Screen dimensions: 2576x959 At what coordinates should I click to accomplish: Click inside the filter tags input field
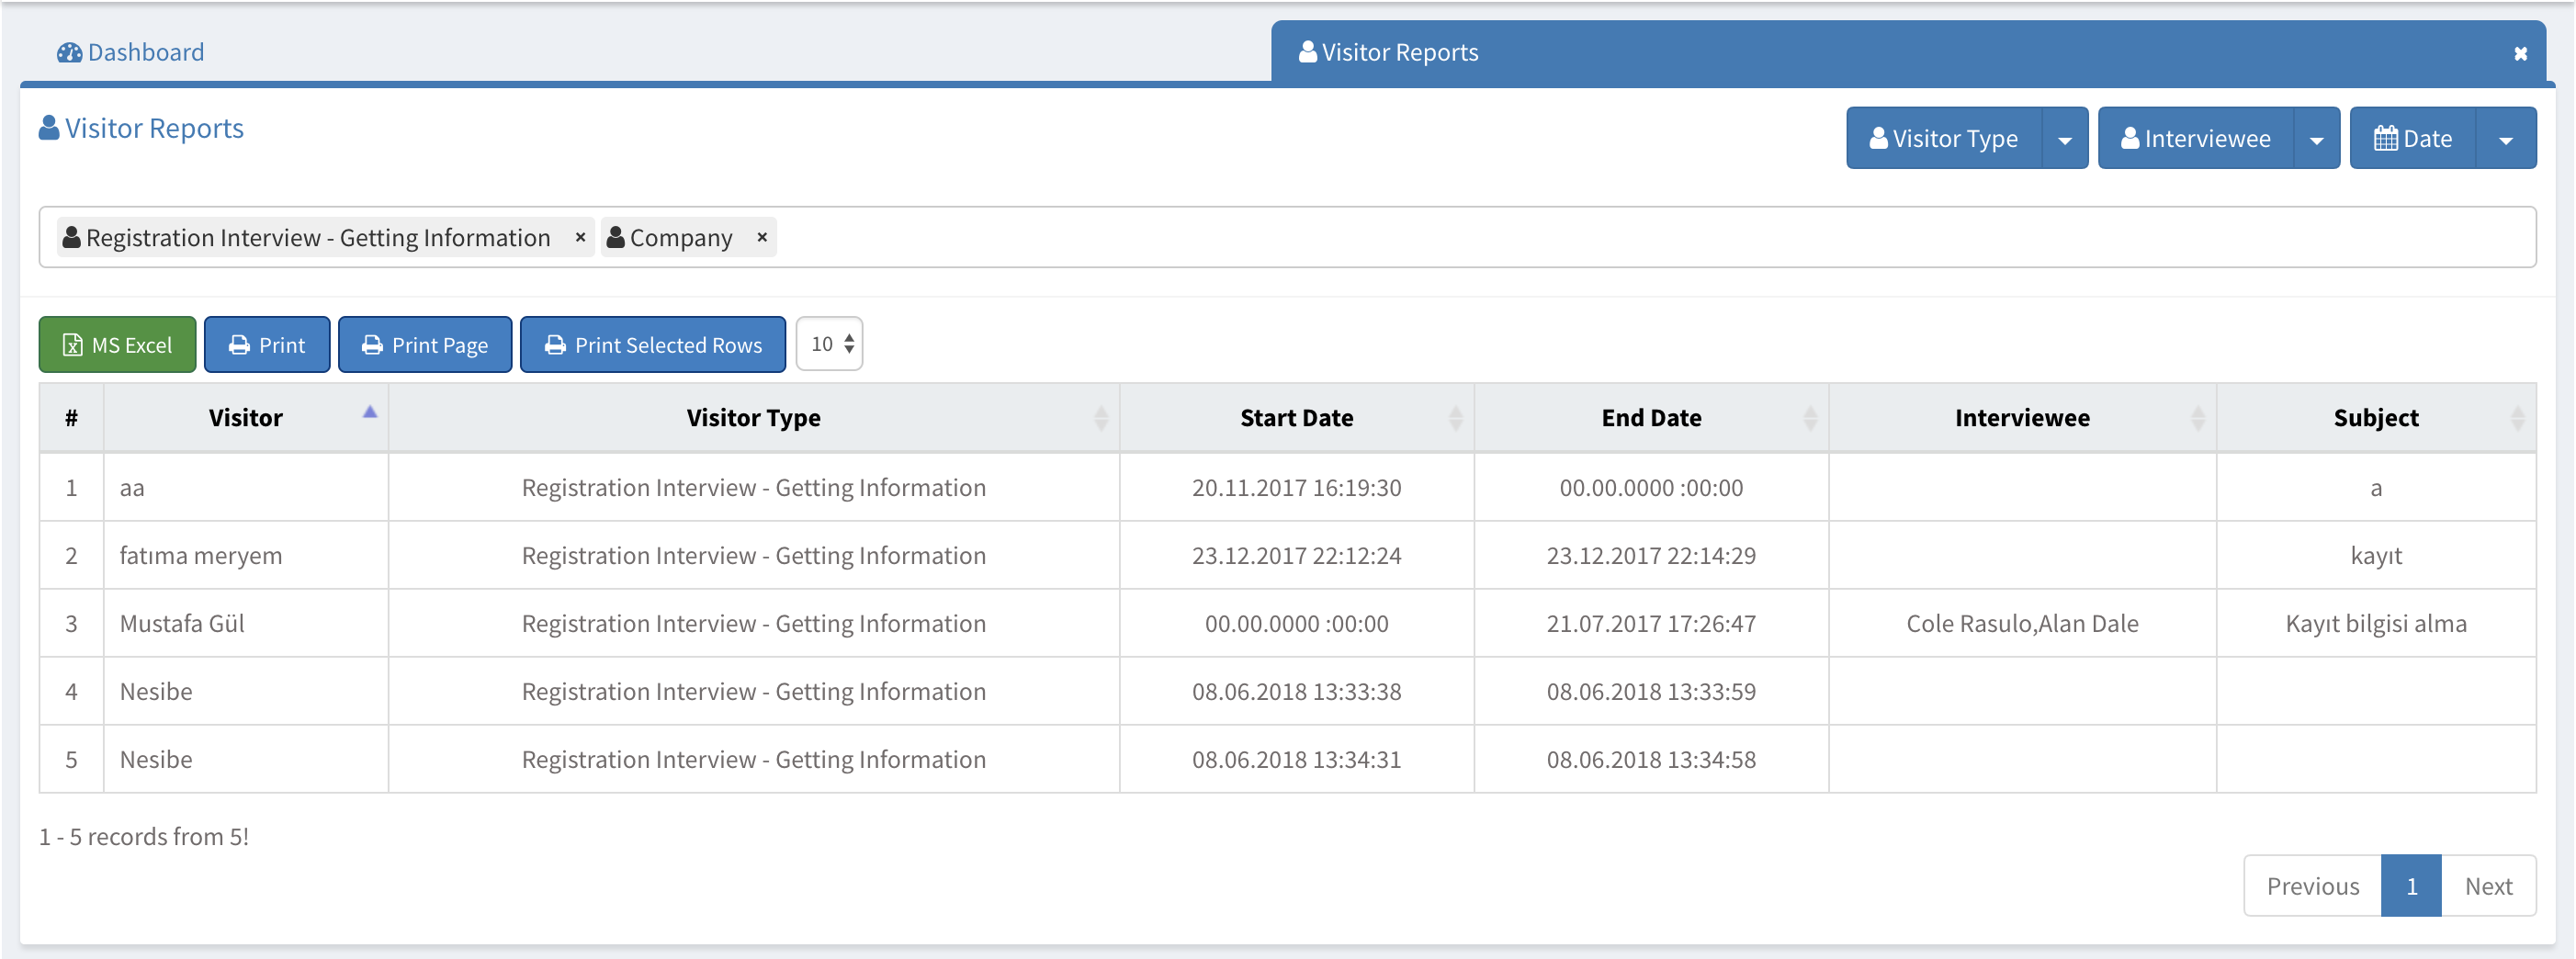point(1600,238)
